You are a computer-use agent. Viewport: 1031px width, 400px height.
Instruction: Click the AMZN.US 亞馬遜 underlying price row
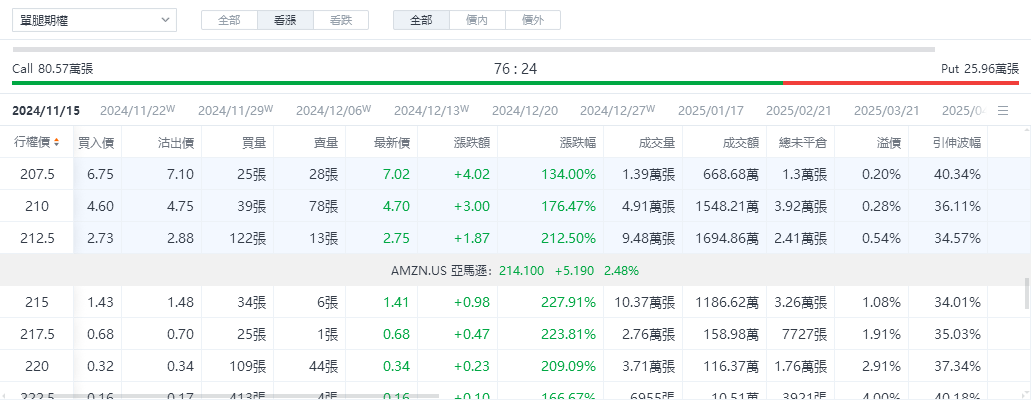515,270
